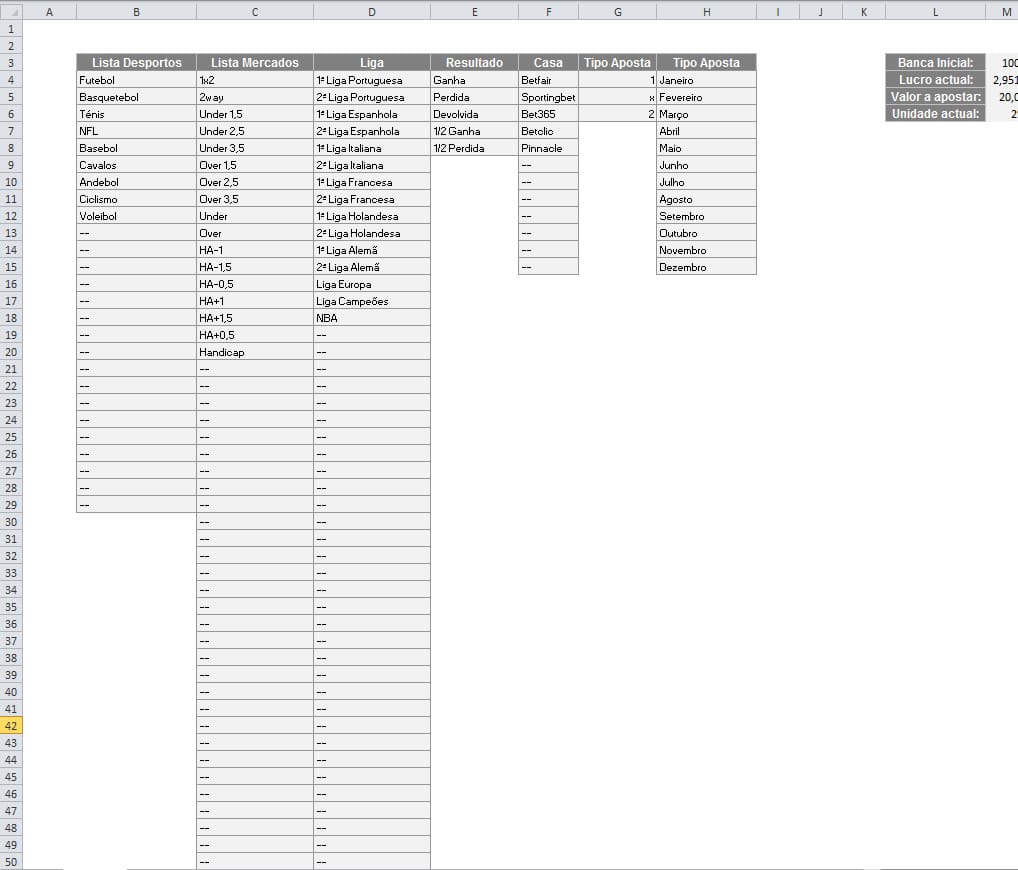Select row 1 header
Viewport: 1018px width, 870px height.
click(x=11, y=29)
